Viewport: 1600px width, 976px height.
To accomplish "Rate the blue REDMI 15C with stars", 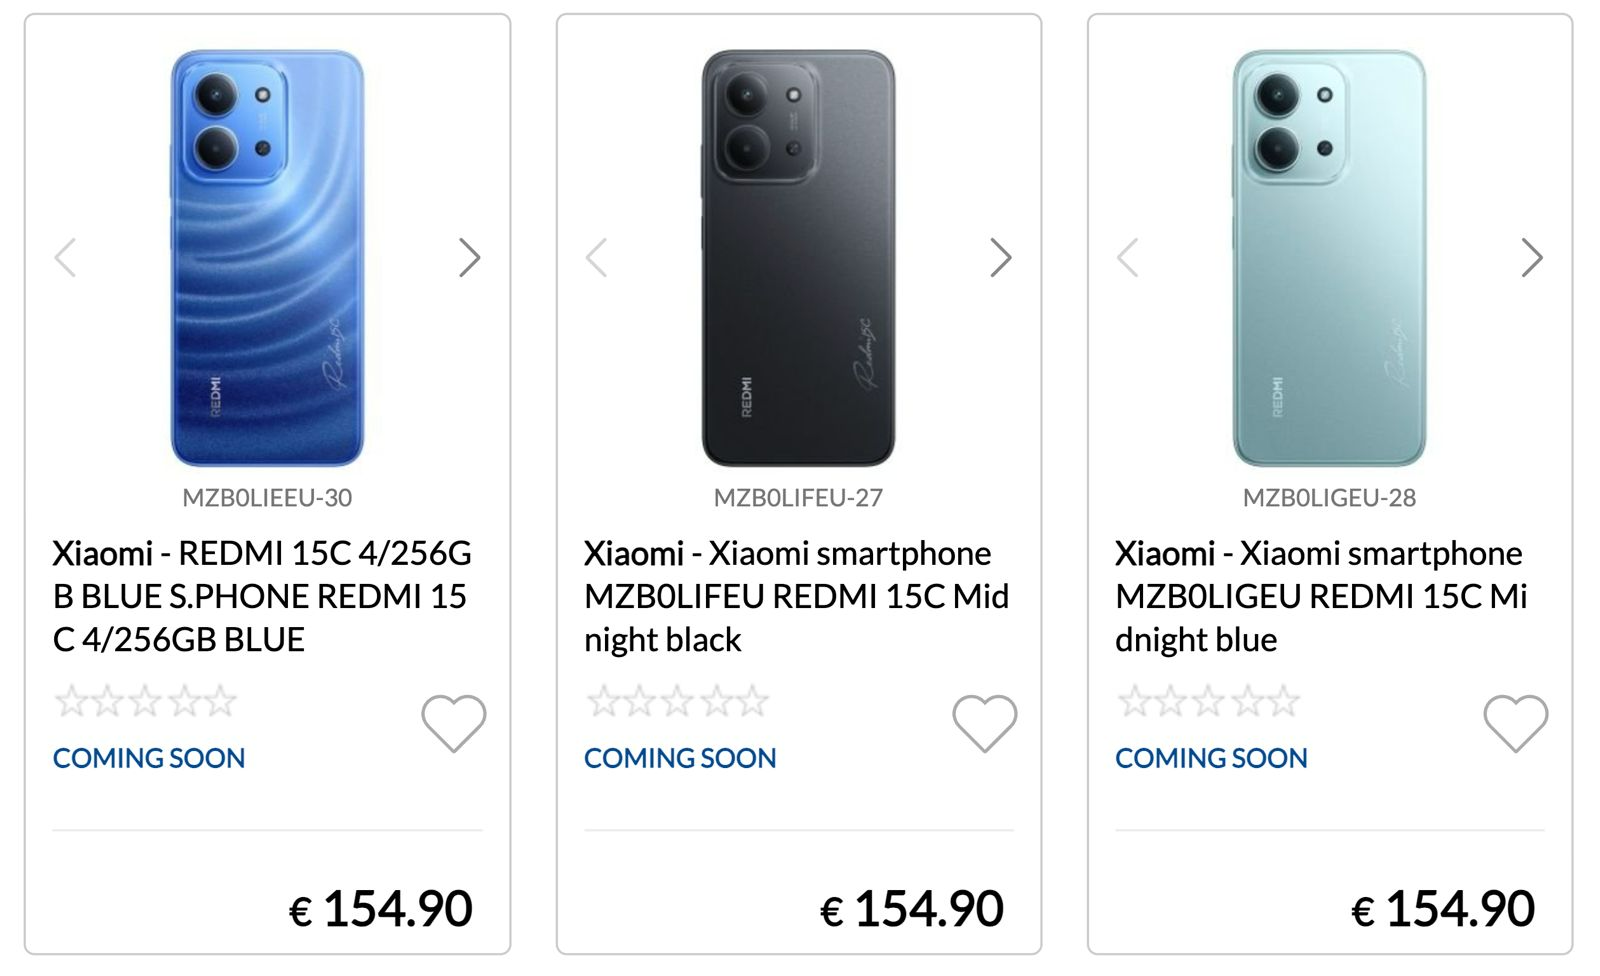I will 146,701.
